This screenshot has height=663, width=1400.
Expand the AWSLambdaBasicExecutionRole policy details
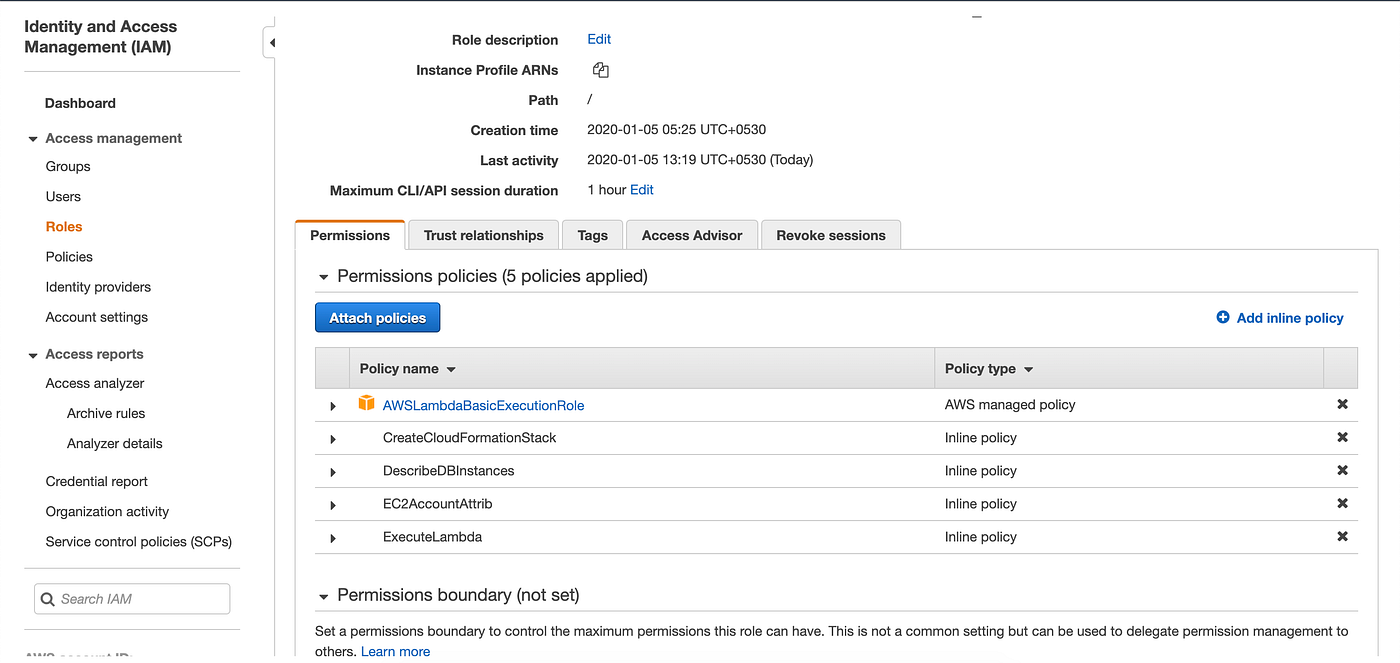(x=332, y=405)
